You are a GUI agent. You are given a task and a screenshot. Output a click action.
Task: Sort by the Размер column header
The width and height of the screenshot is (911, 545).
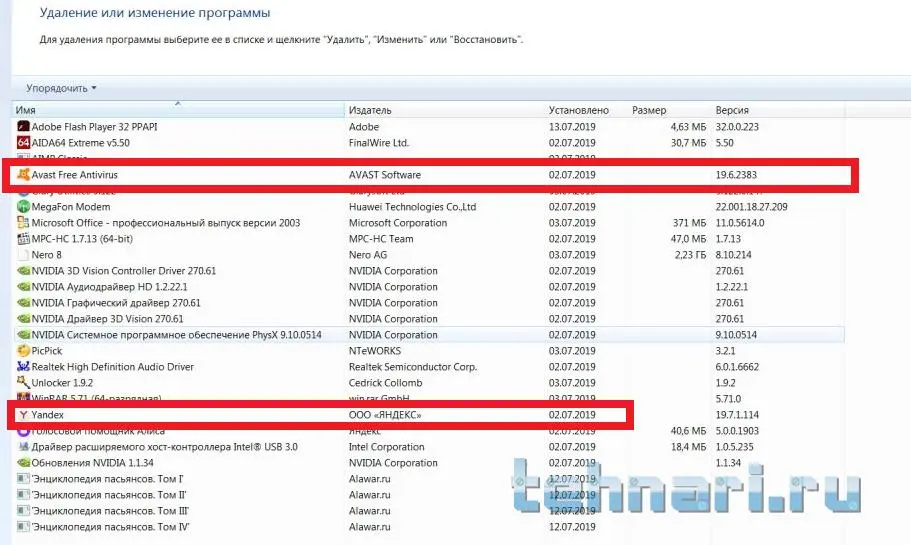click(670, 110)
